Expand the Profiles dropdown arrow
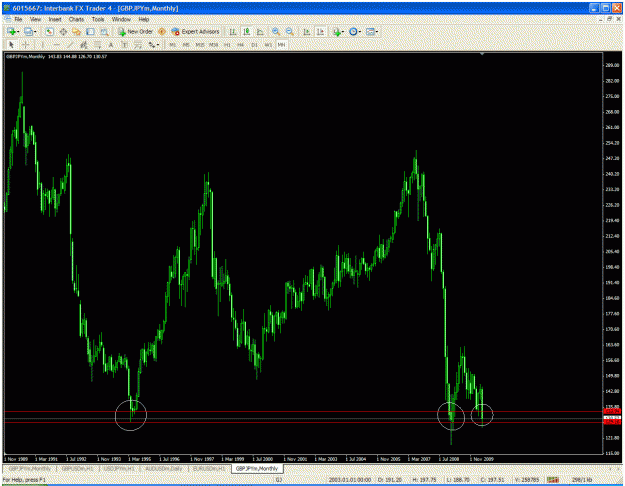The image size is (625, 486). click(x=35, y=32)
